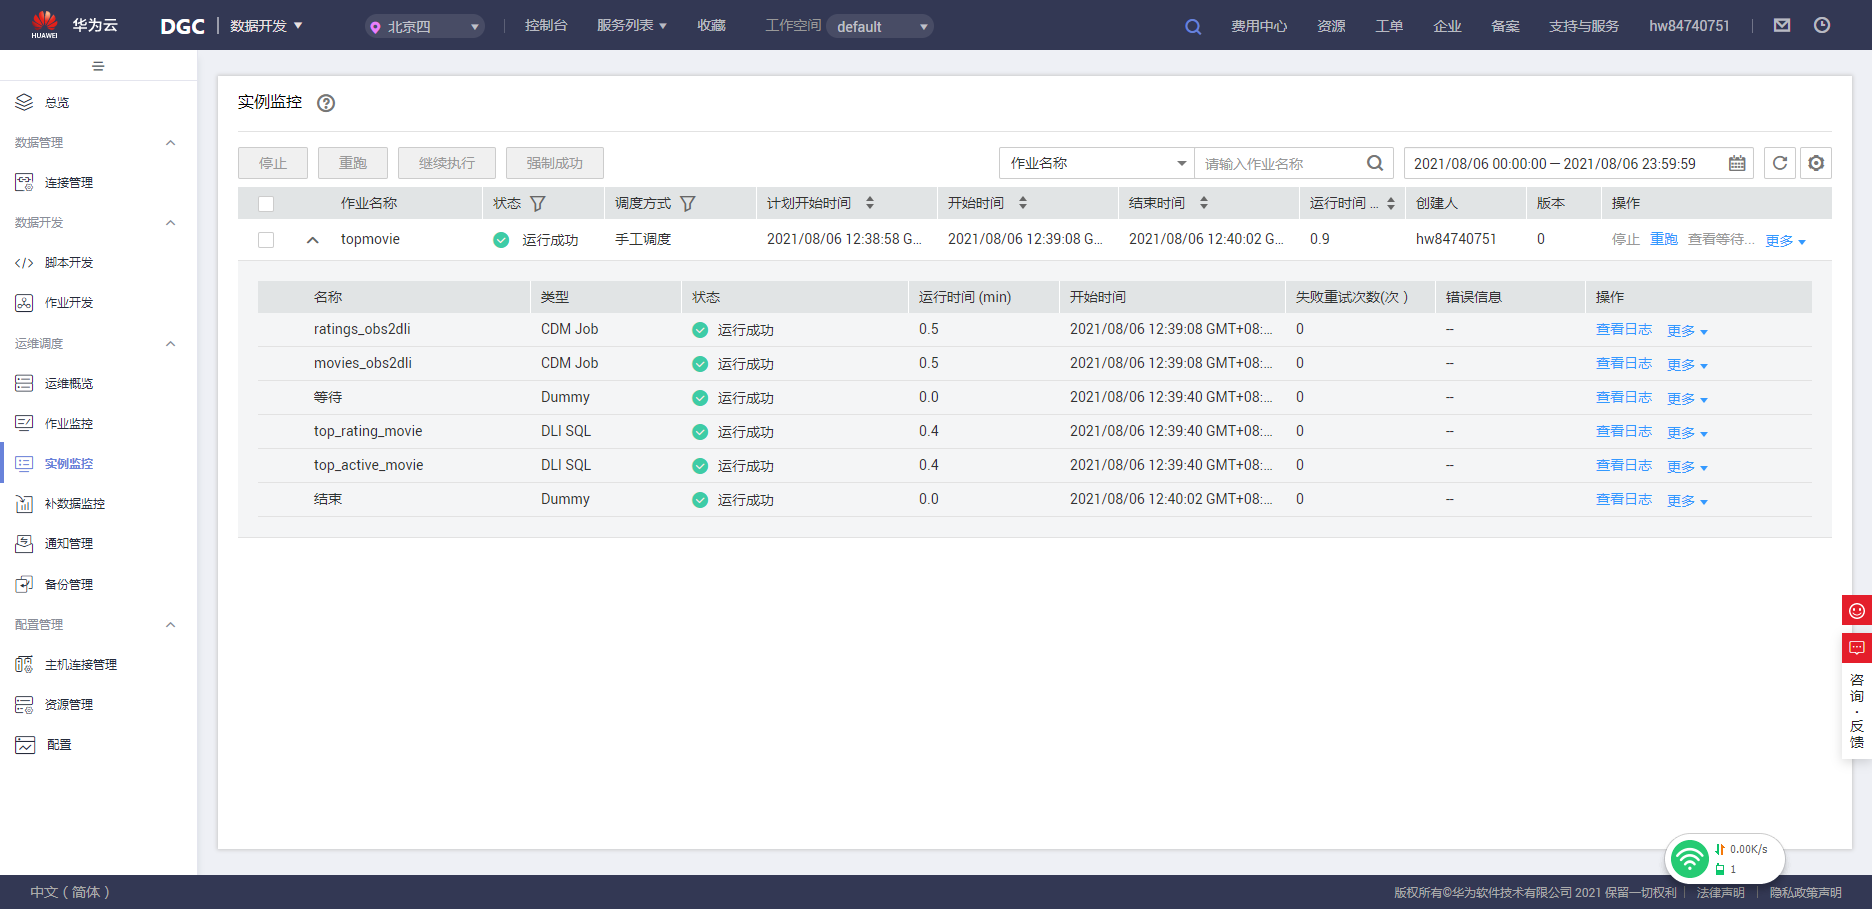
Task: Open the red chat consultation icon
Action: pos(1857,648)
